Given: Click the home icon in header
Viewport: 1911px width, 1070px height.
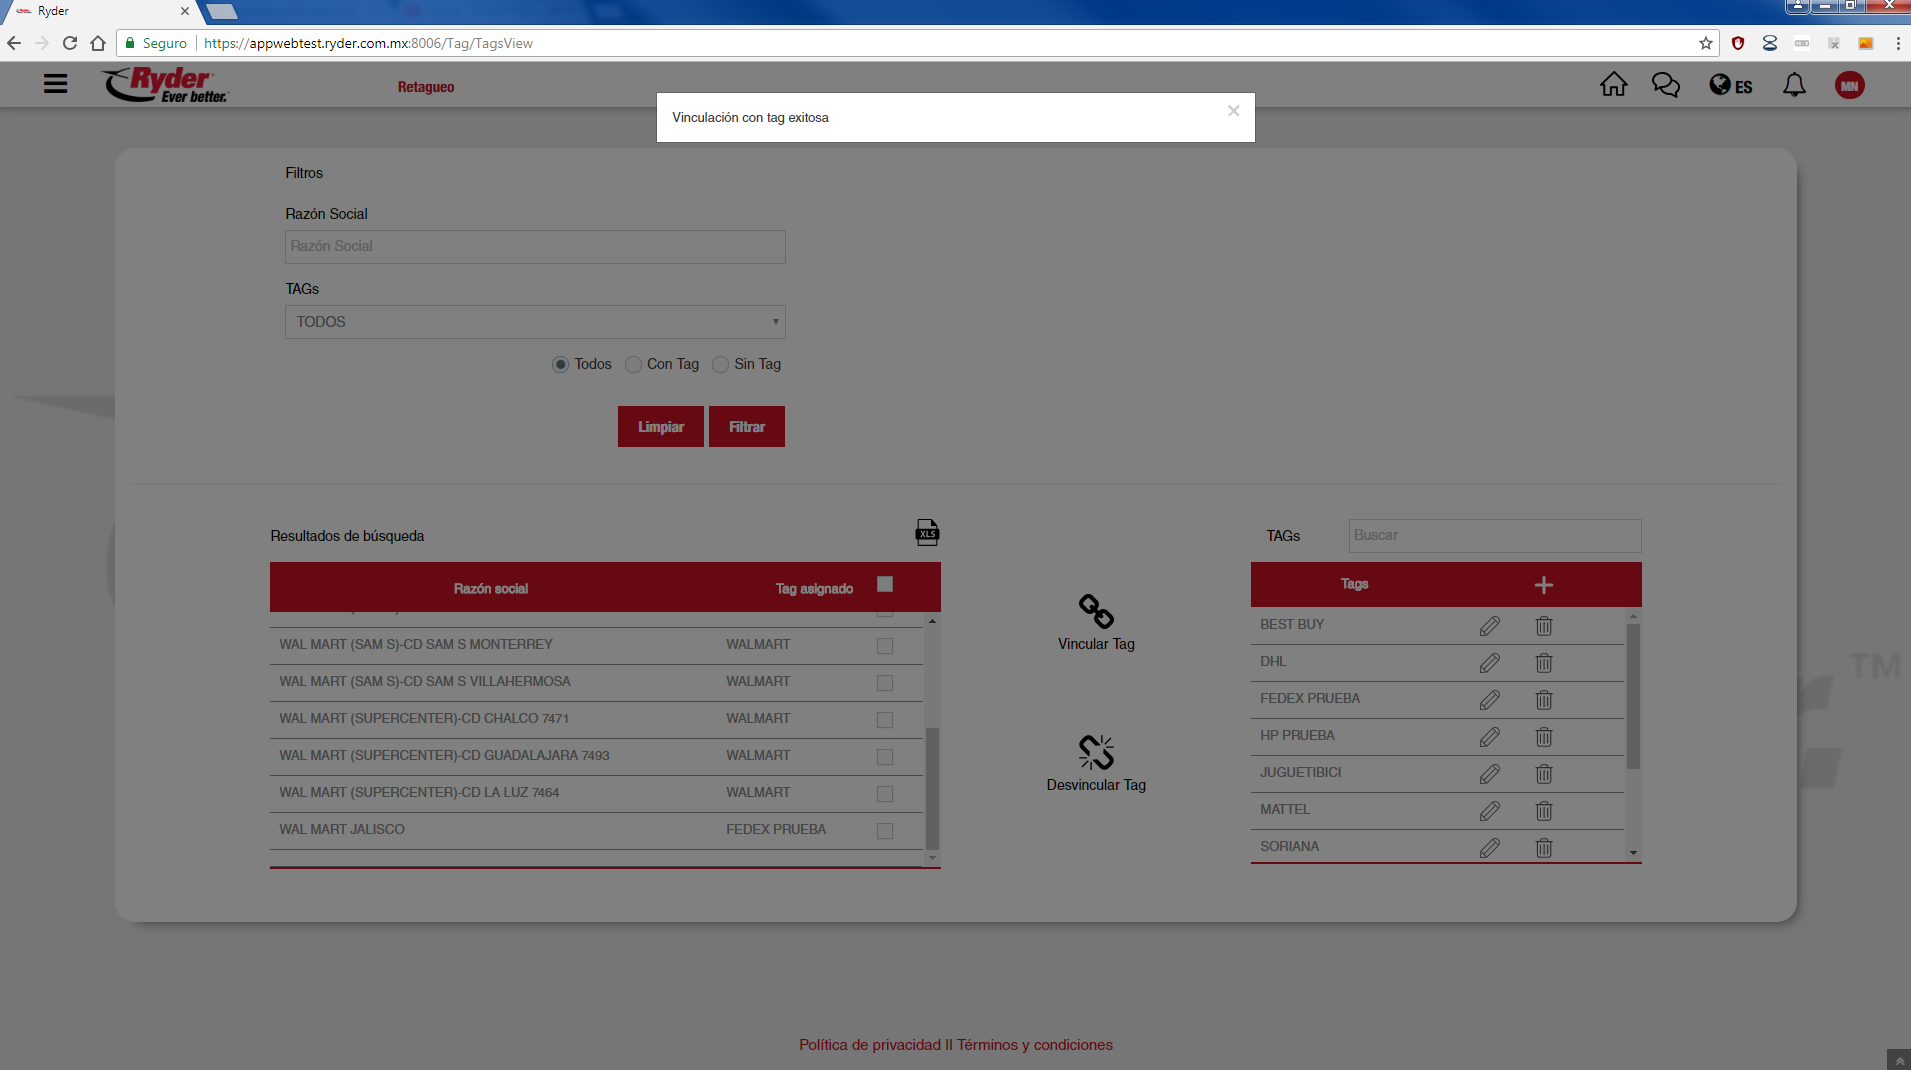Looking at the screenshot, I should (x=1613, y=85).
